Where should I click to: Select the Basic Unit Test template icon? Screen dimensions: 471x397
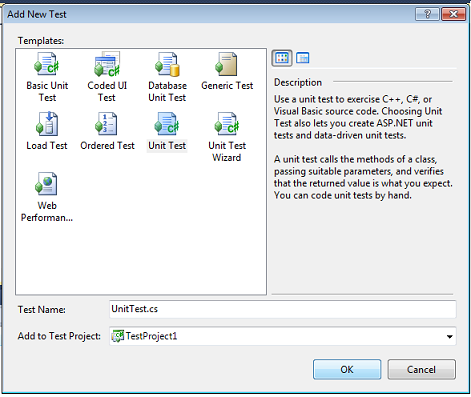pos(47,64)
